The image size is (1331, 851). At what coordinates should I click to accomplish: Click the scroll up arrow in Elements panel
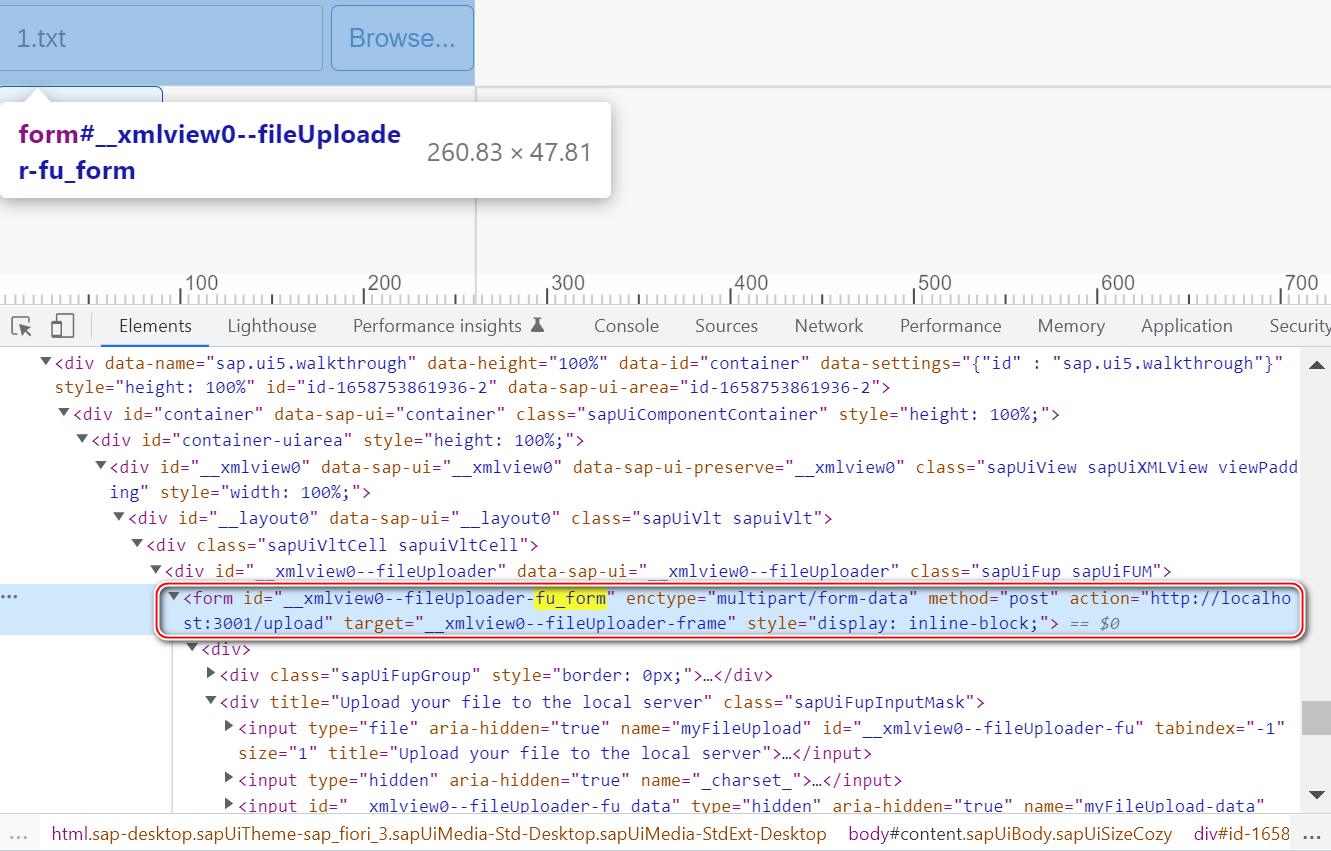click(1318, 364)
